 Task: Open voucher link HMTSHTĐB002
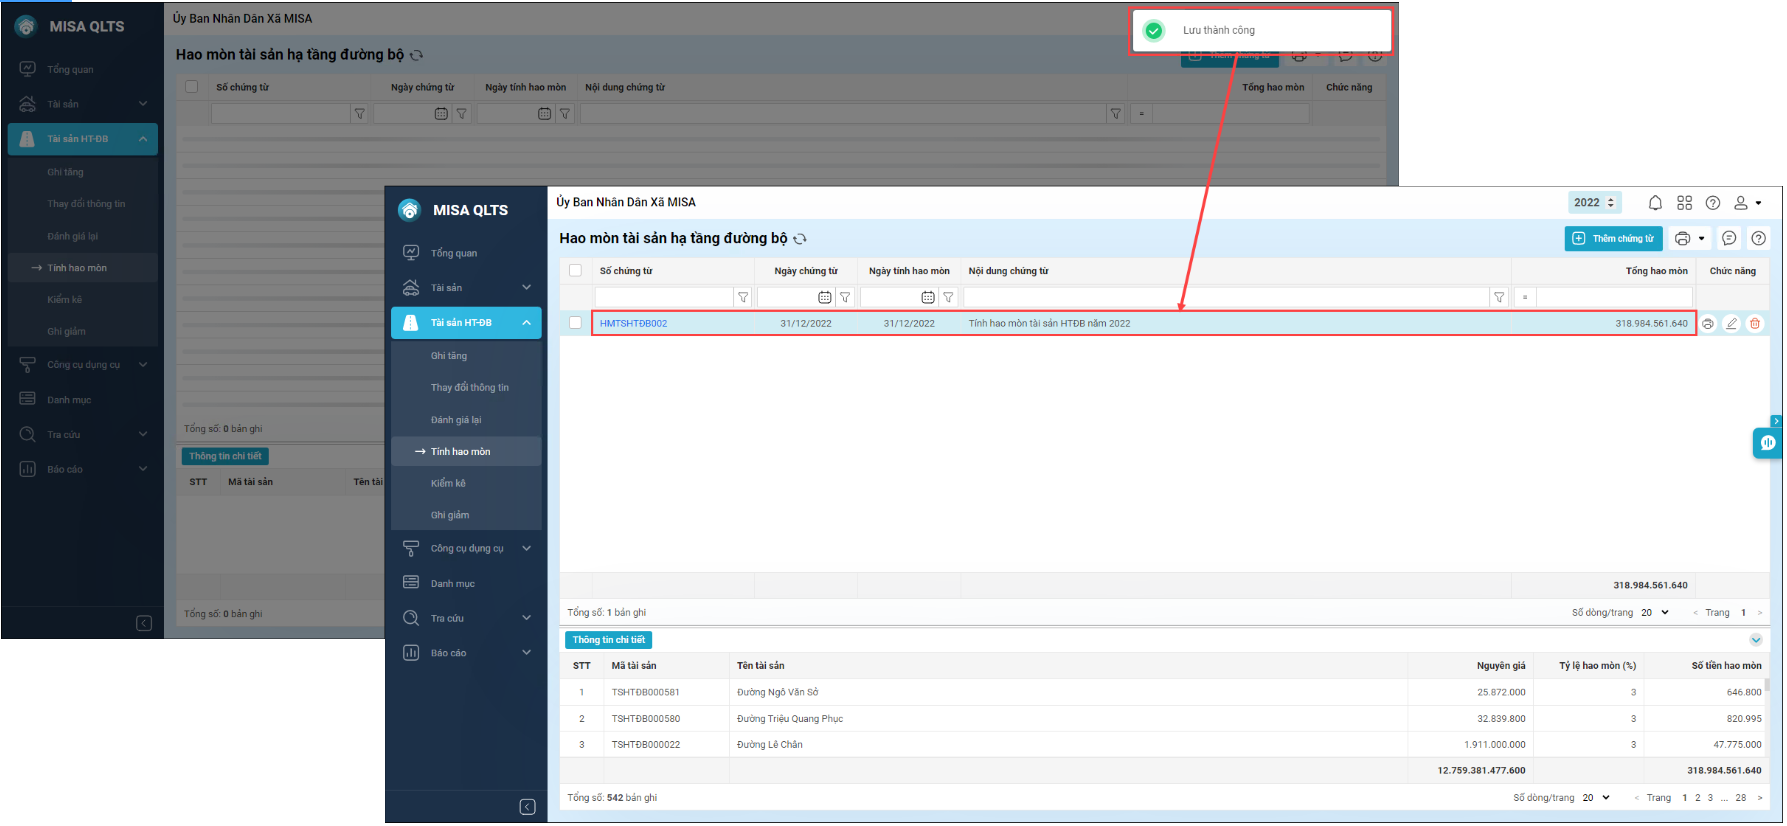(633, 324)
